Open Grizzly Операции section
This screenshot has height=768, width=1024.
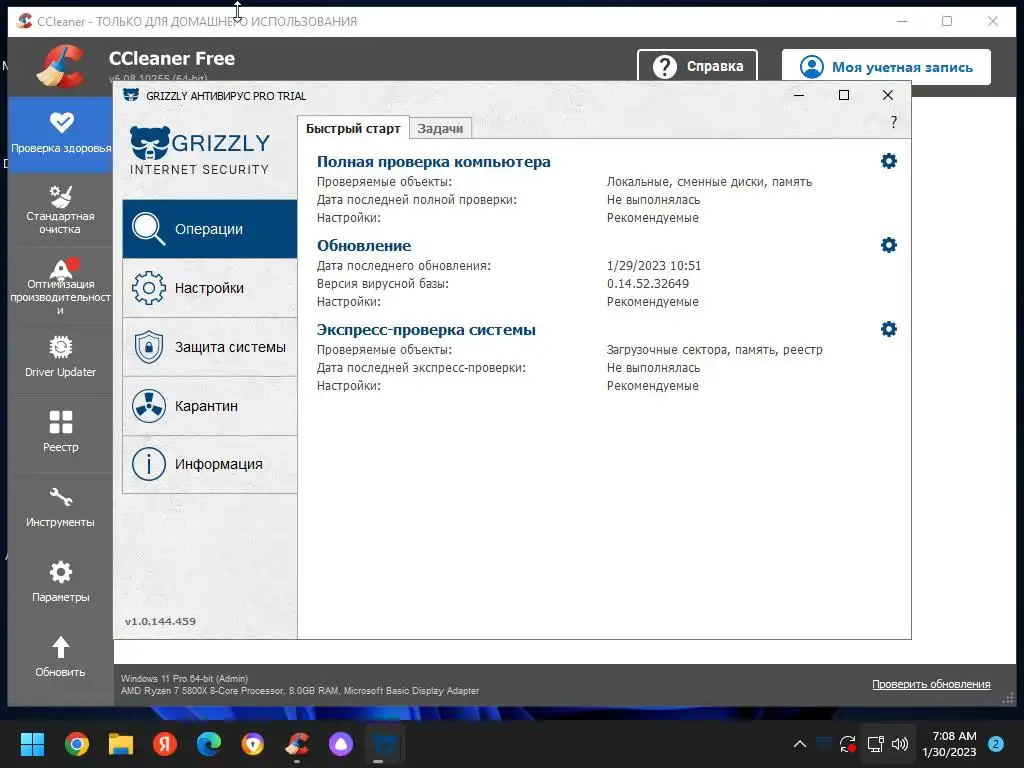coord(210,229)
